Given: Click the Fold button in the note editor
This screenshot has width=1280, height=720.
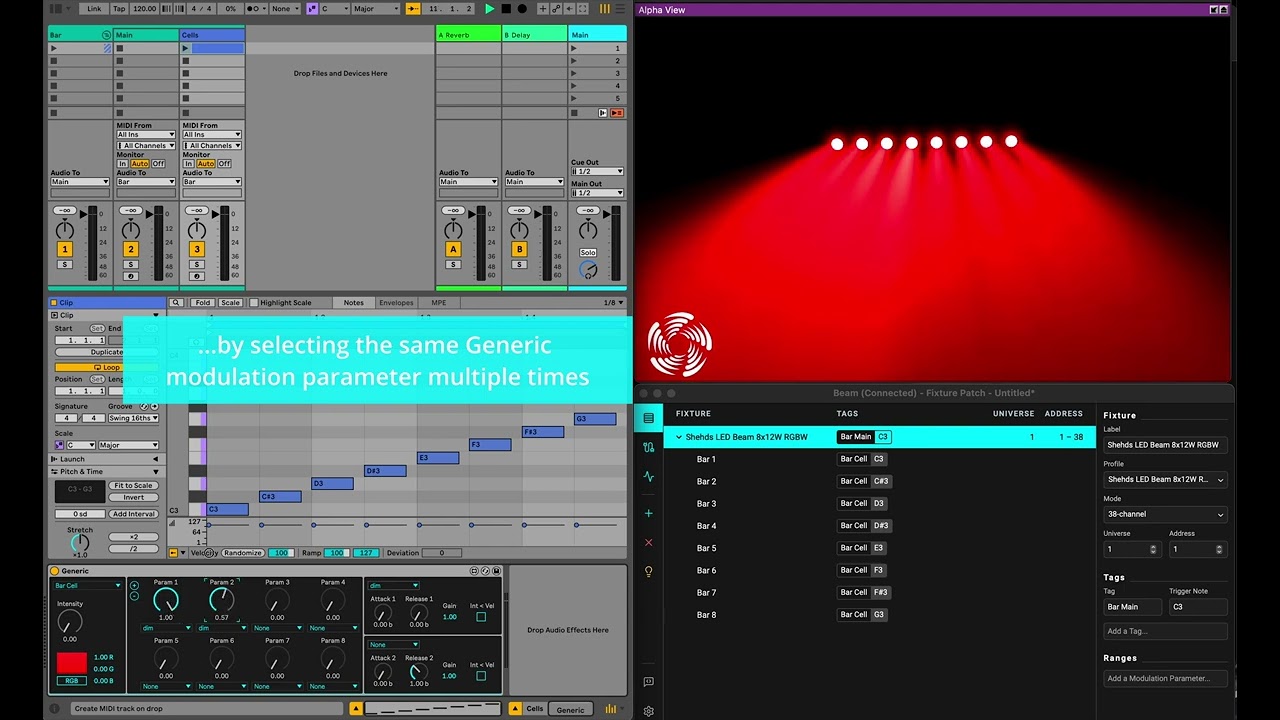Looking at the screenshot, I should 203,303.
